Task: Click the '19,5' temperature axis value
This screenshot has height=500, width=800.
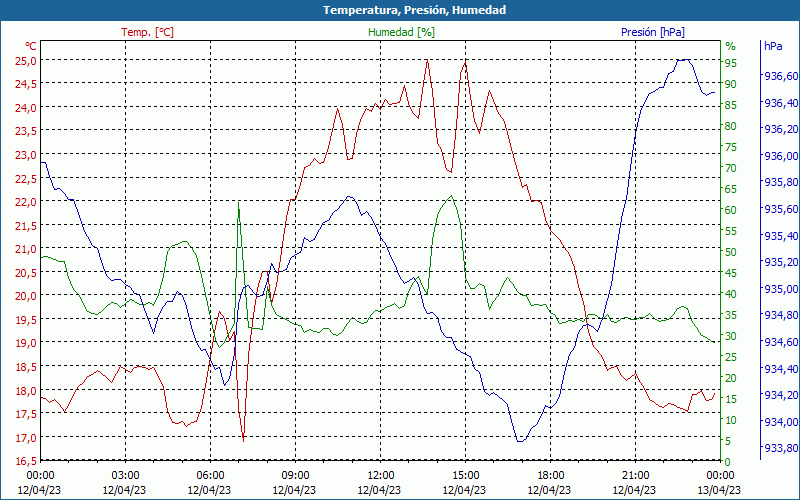Action: 25,320
